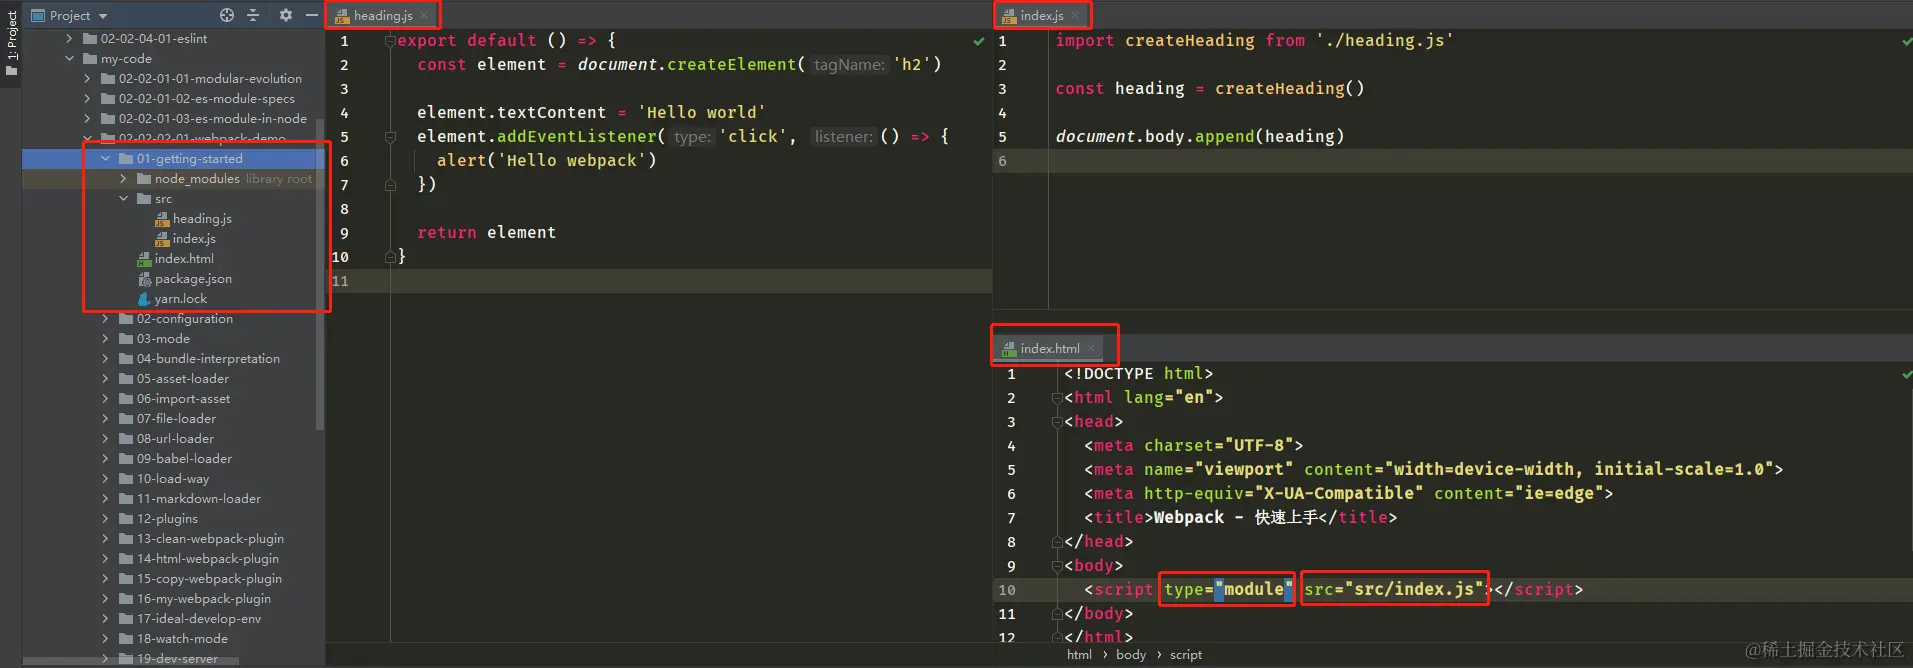Click the vertical scrollbar of Project tree

tap(320, 275)
